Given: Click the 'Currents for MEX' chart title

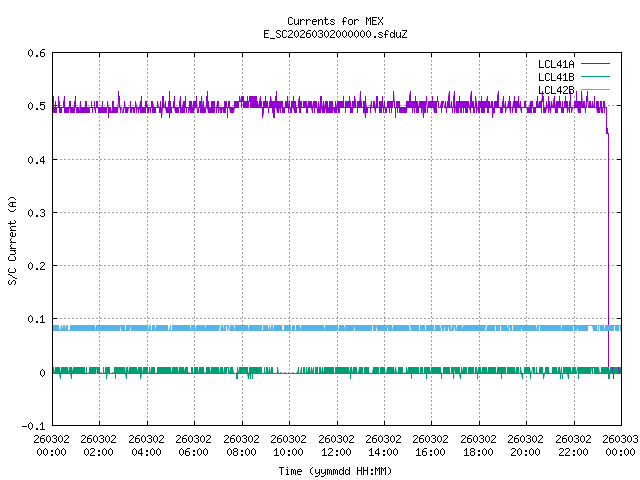Looking at the screenshot, I should [x=335, y=21].
